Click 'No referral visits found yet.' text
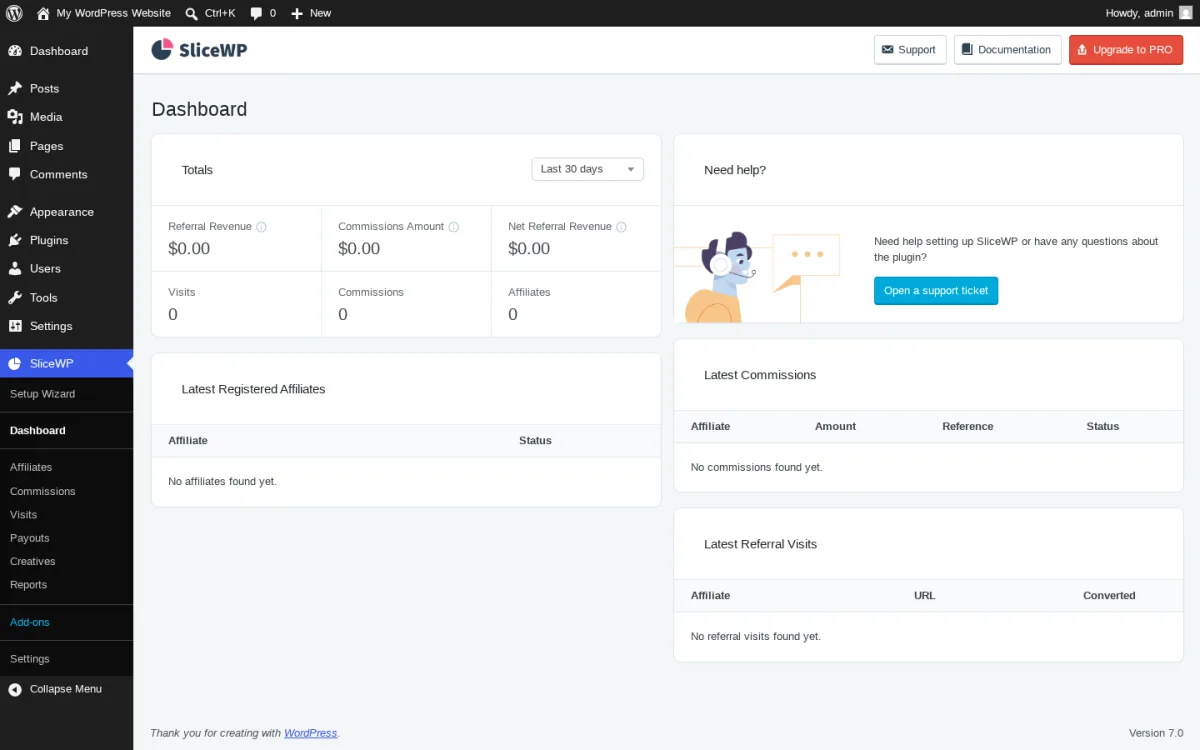This screenshot has width=1200, height=750. (756, 636)
